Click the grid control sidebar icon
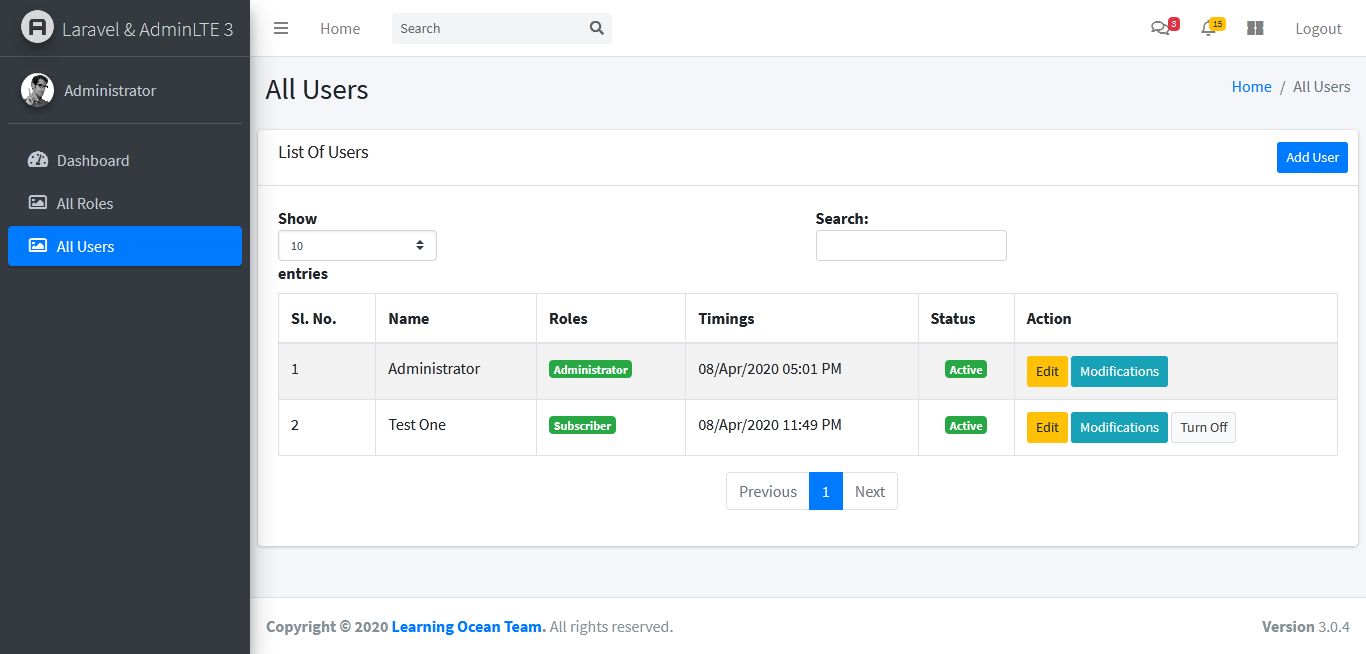 tap(1256, 29)
